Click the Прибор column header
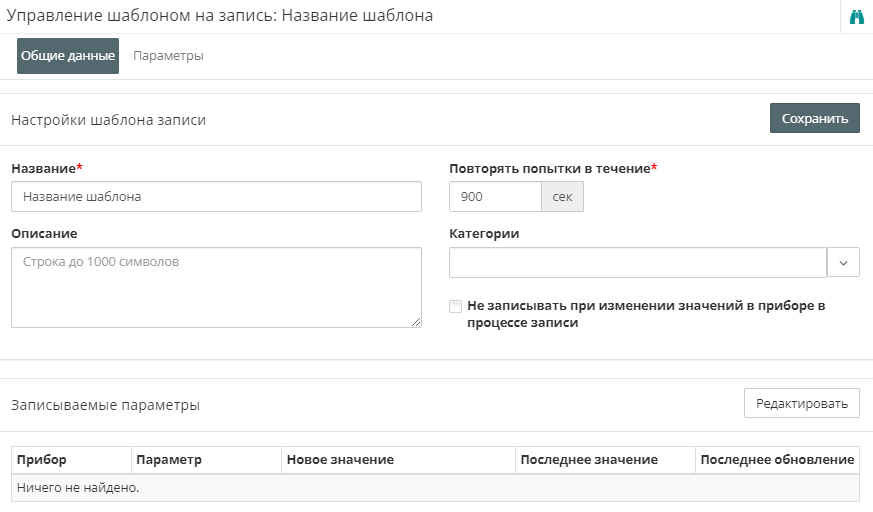 [x=70, y=460]
